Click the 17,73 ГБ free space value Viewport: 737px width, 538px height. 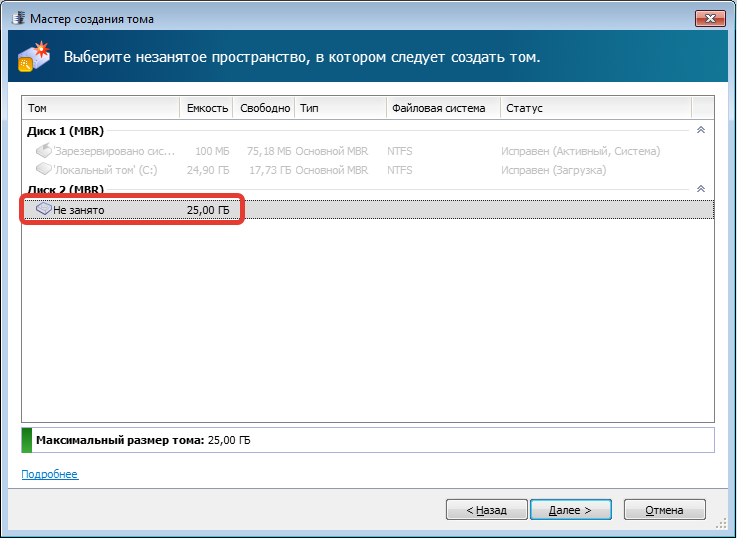tap(270, 170)
